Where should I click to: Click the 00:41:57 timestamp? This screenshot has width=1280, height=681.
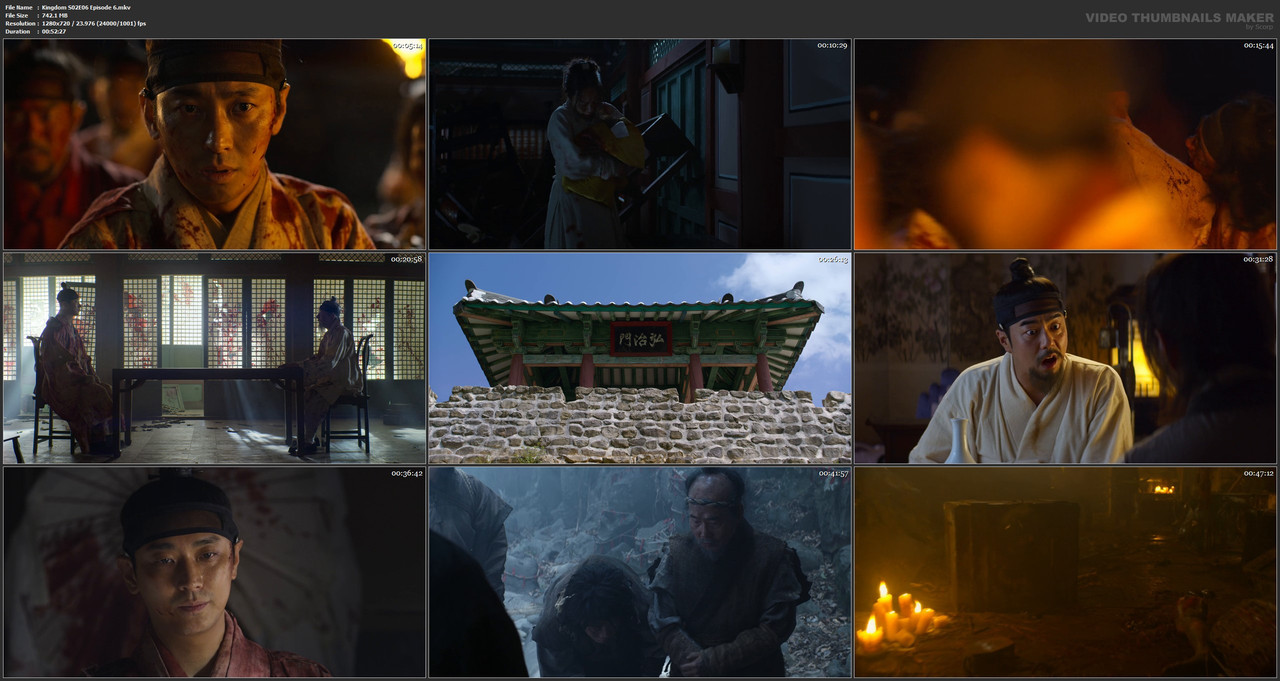(x=832, y=474)
